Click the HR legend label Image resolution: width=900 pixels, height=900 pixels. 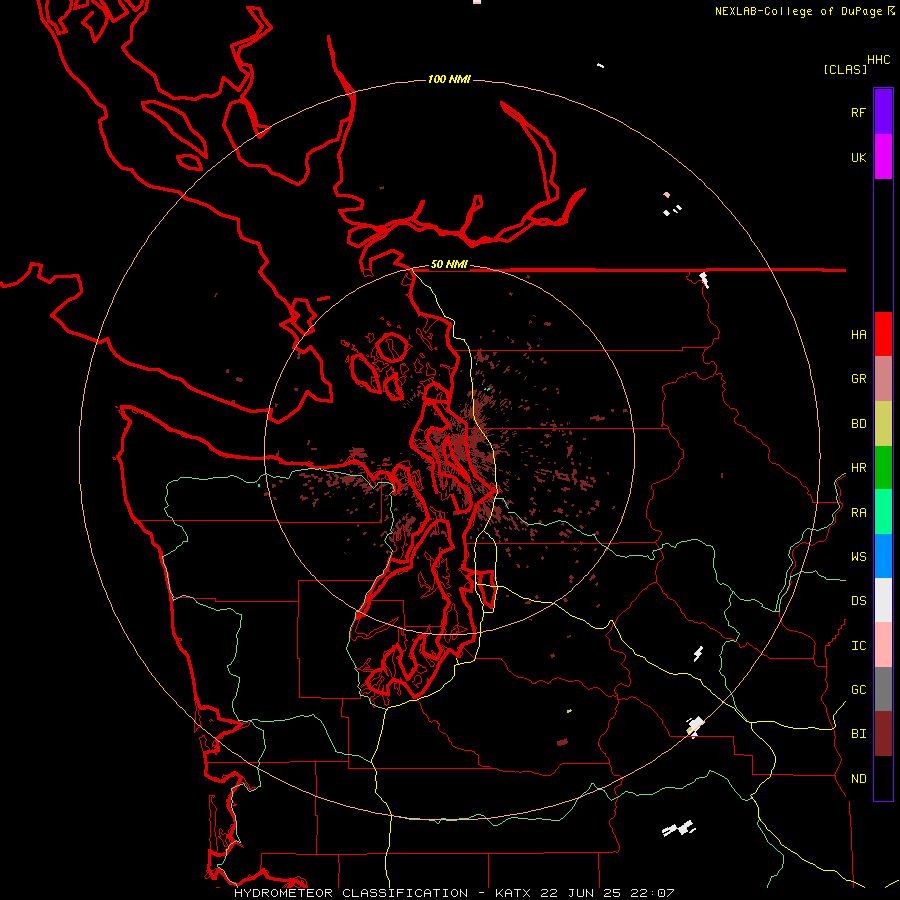859,468
